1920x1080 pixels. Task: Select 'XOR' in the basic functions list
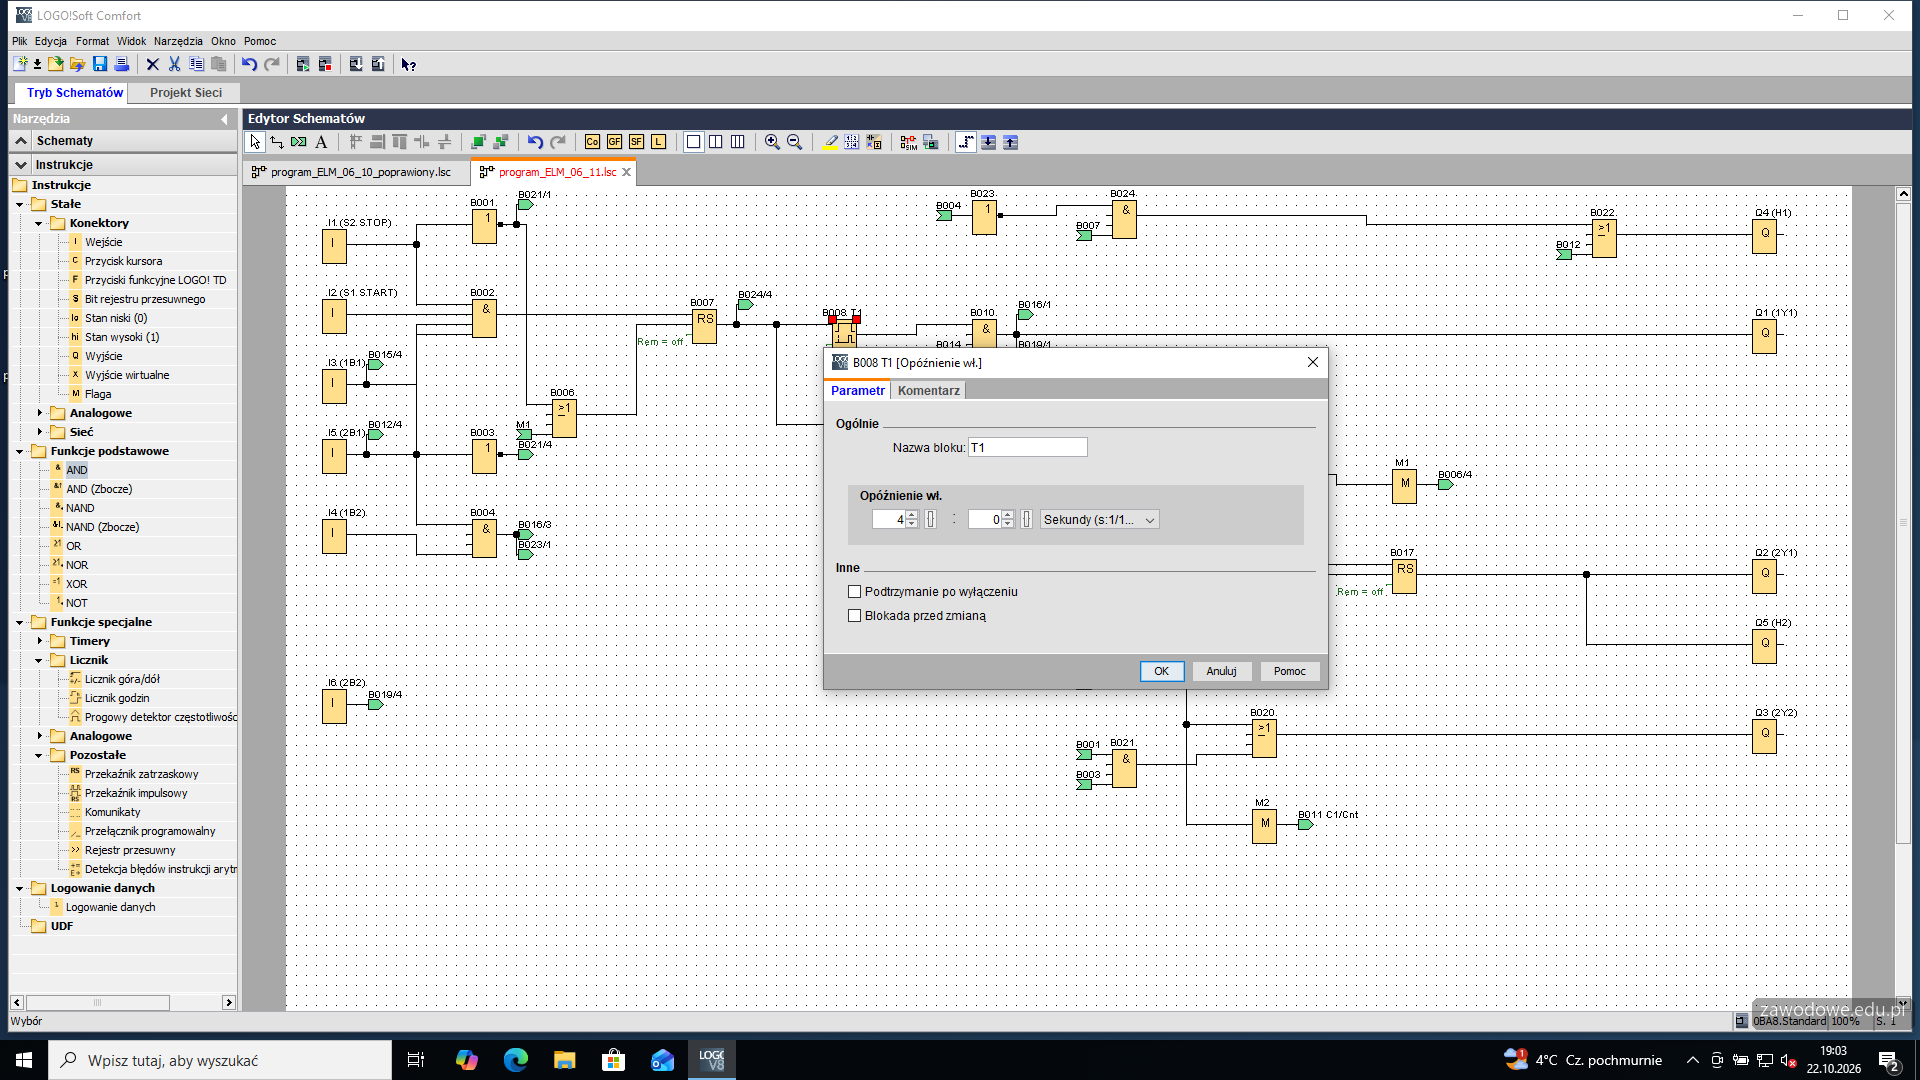(76, 584)
